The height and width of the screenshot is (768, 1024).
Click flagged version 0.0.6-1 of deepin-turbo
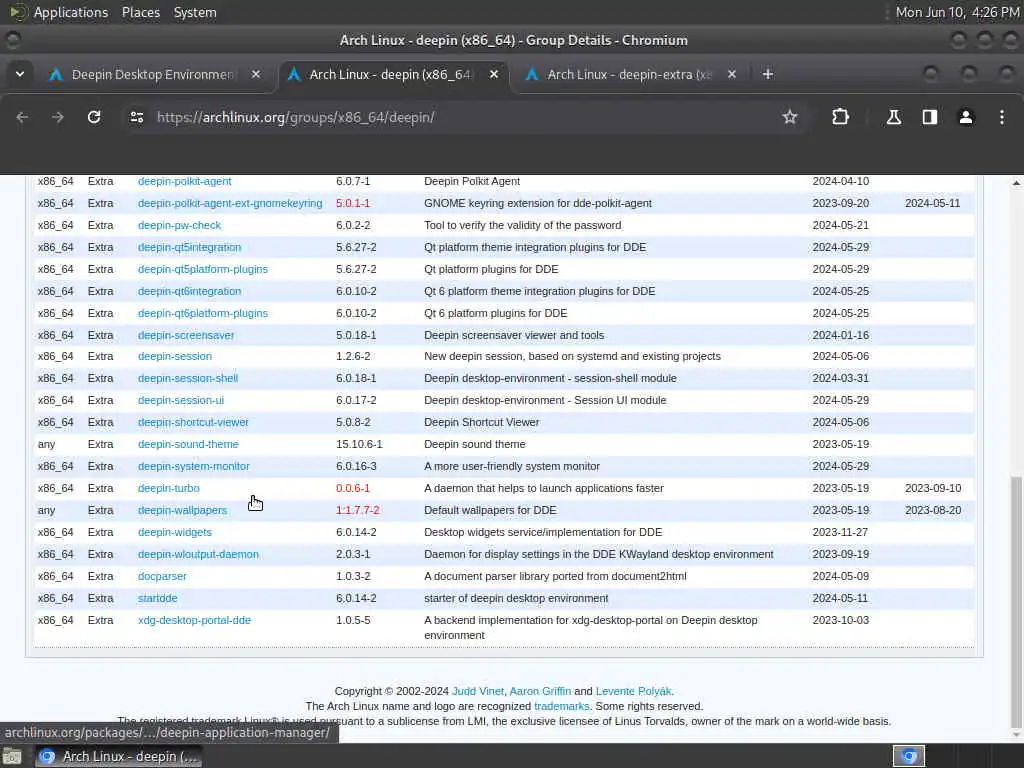(353, 488)
